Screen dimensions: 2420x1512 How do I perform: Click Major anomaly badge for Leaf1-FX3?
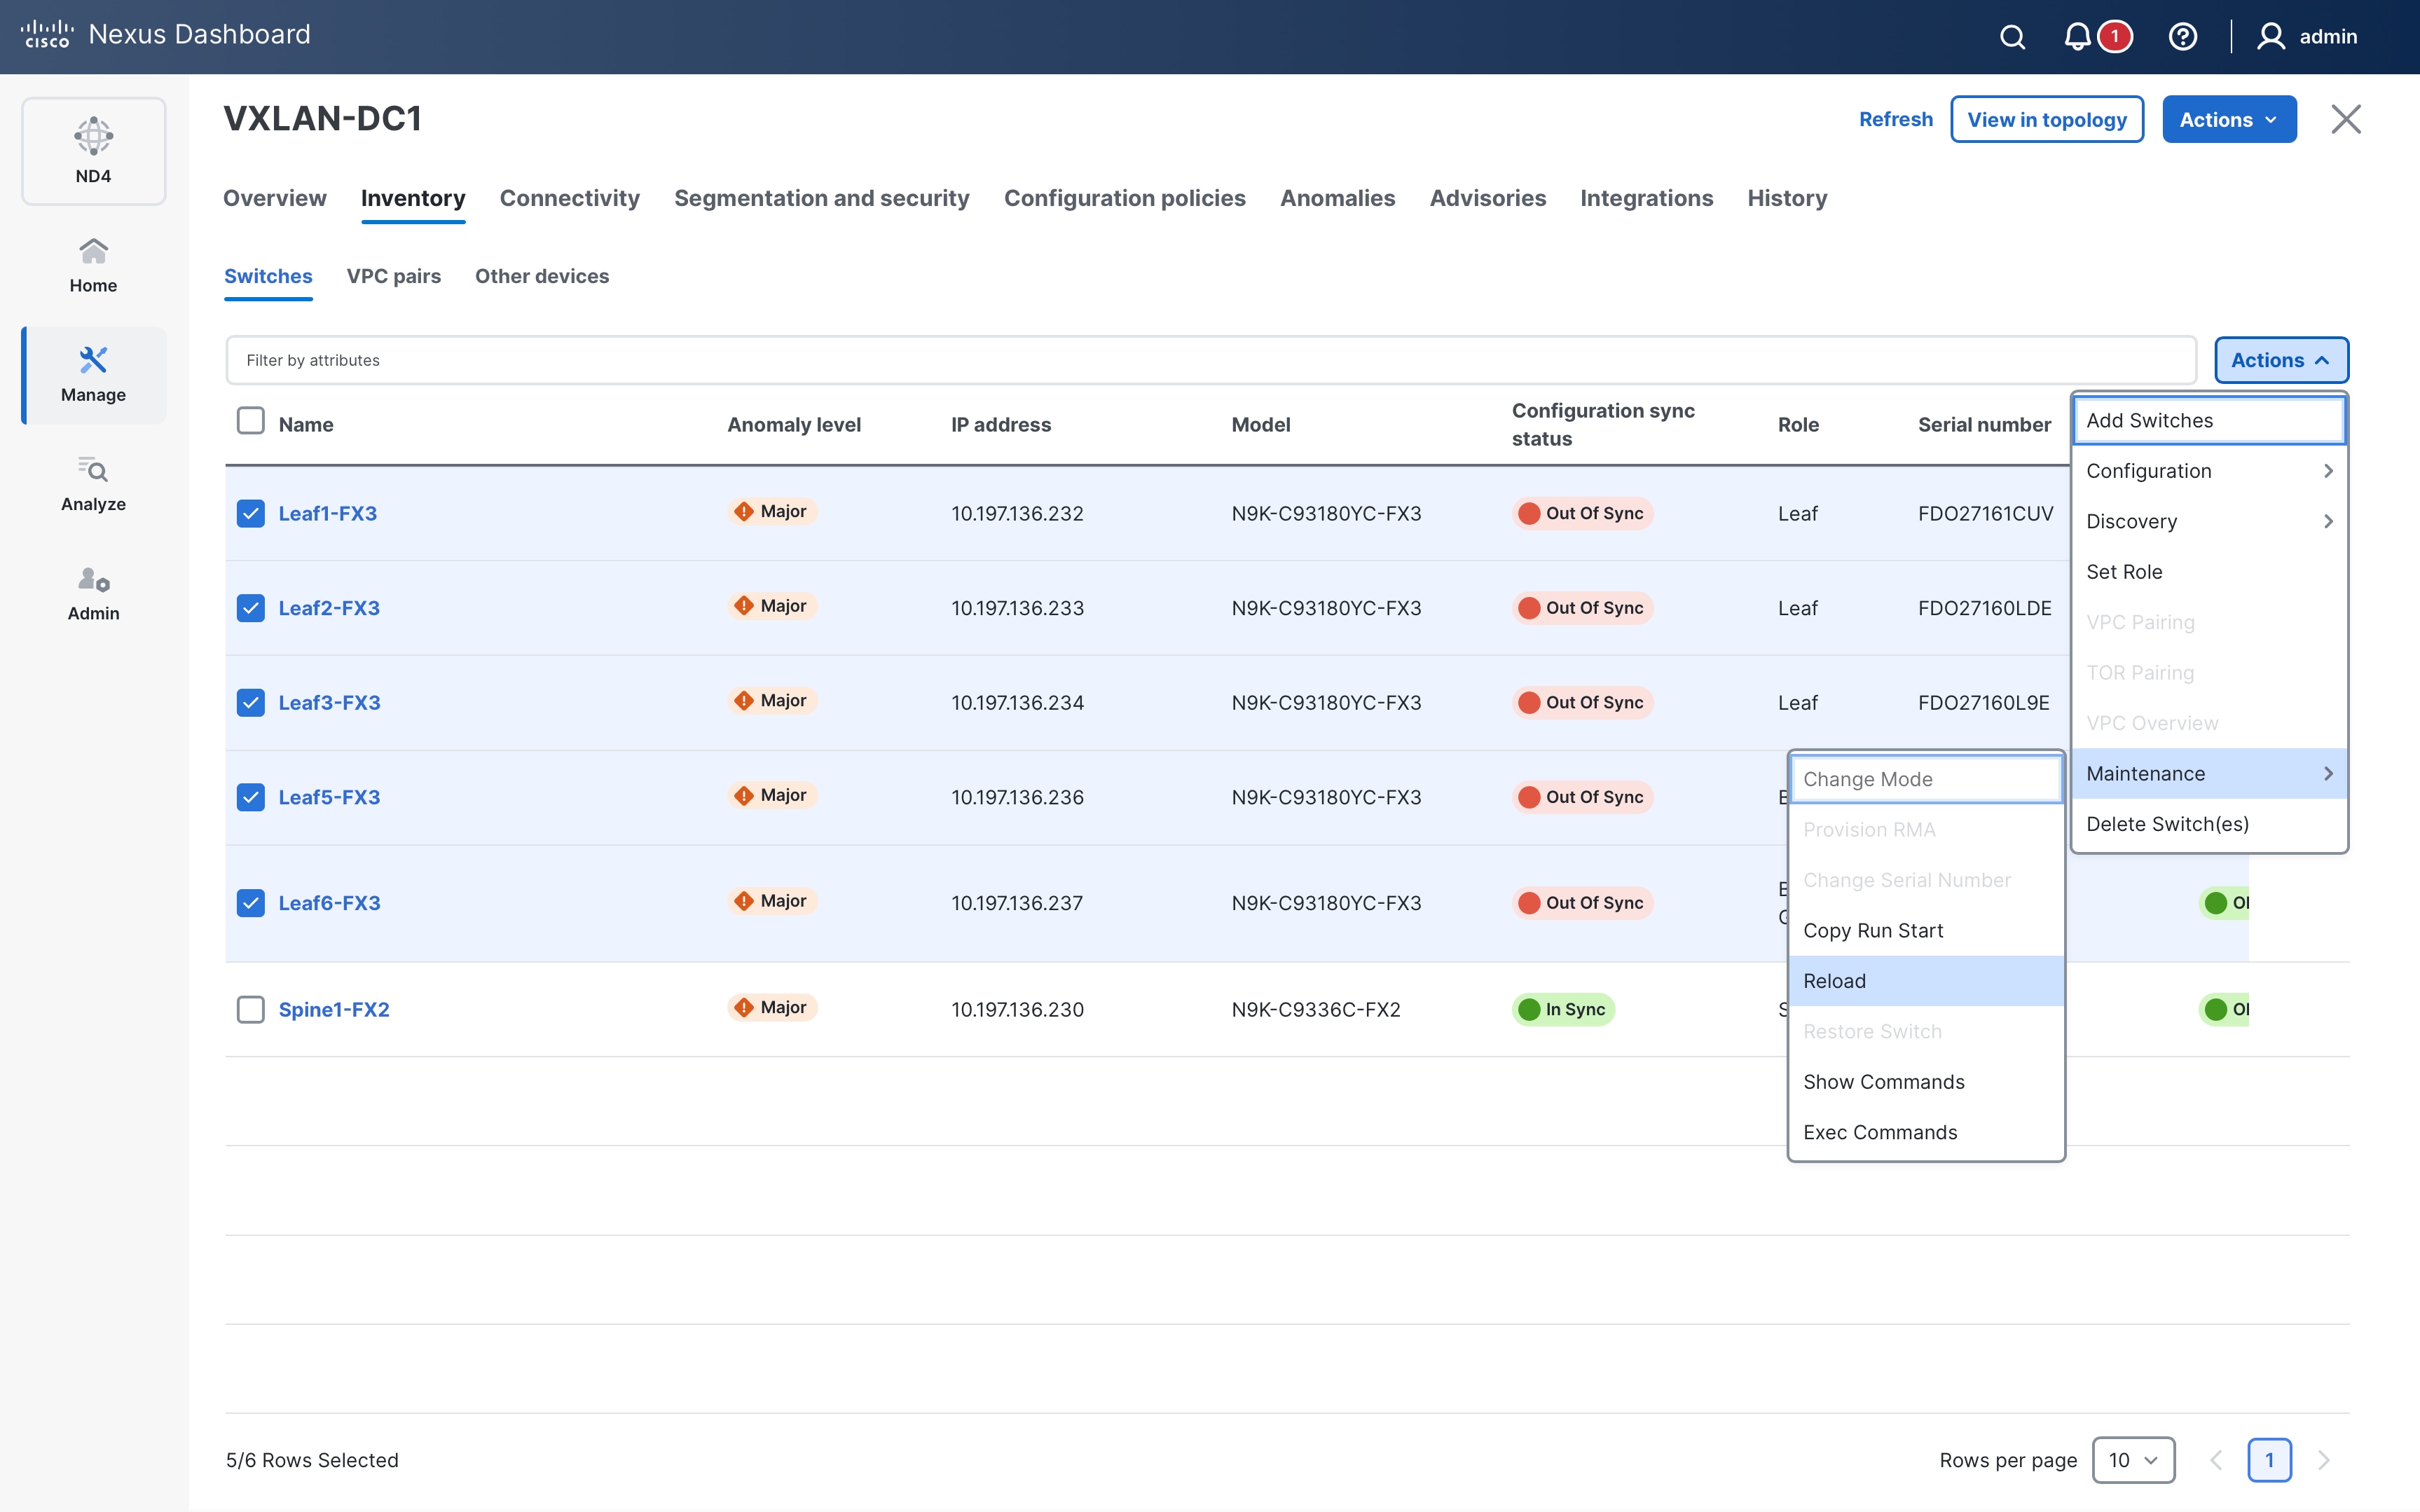772,511
